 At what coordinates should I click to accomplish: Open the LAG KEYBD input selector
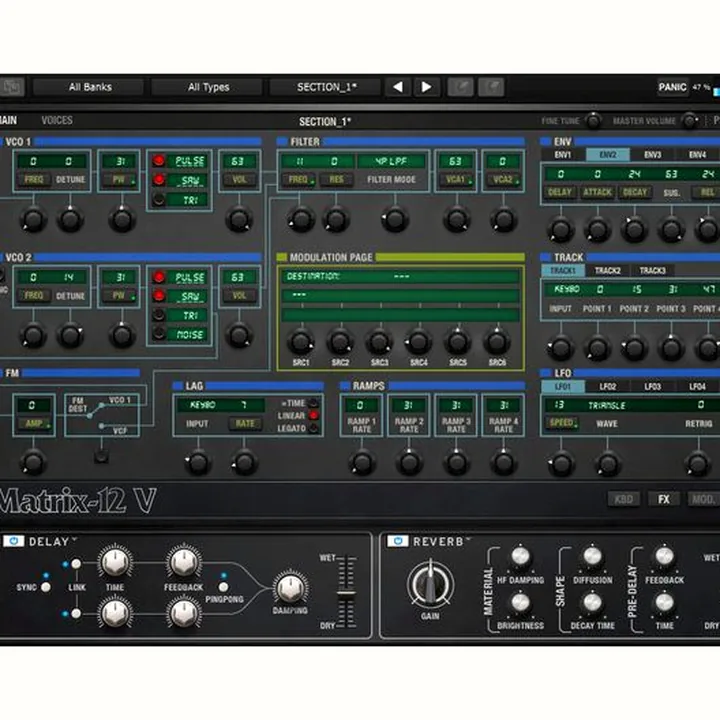coord(202,405)
